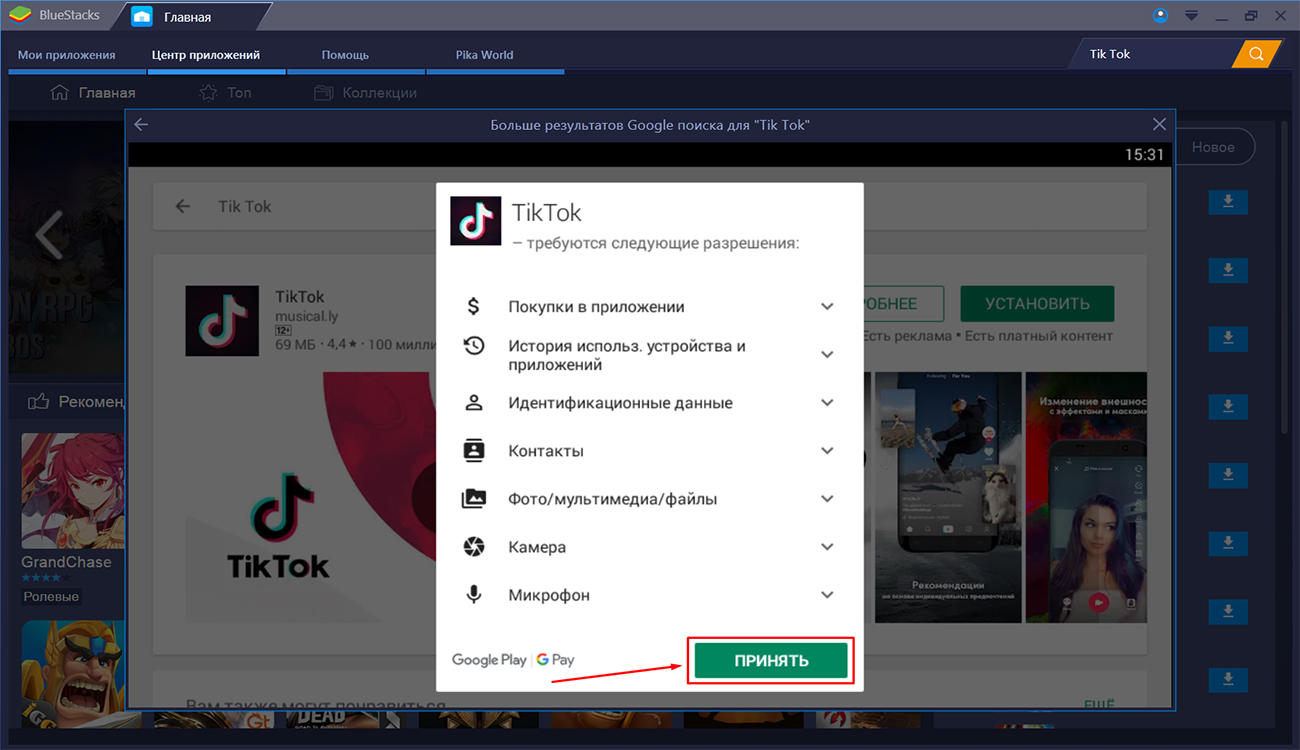Click the УСТАНОВИТЬ install button
The image size is (1300, 750).
(x=1037, y=304)
